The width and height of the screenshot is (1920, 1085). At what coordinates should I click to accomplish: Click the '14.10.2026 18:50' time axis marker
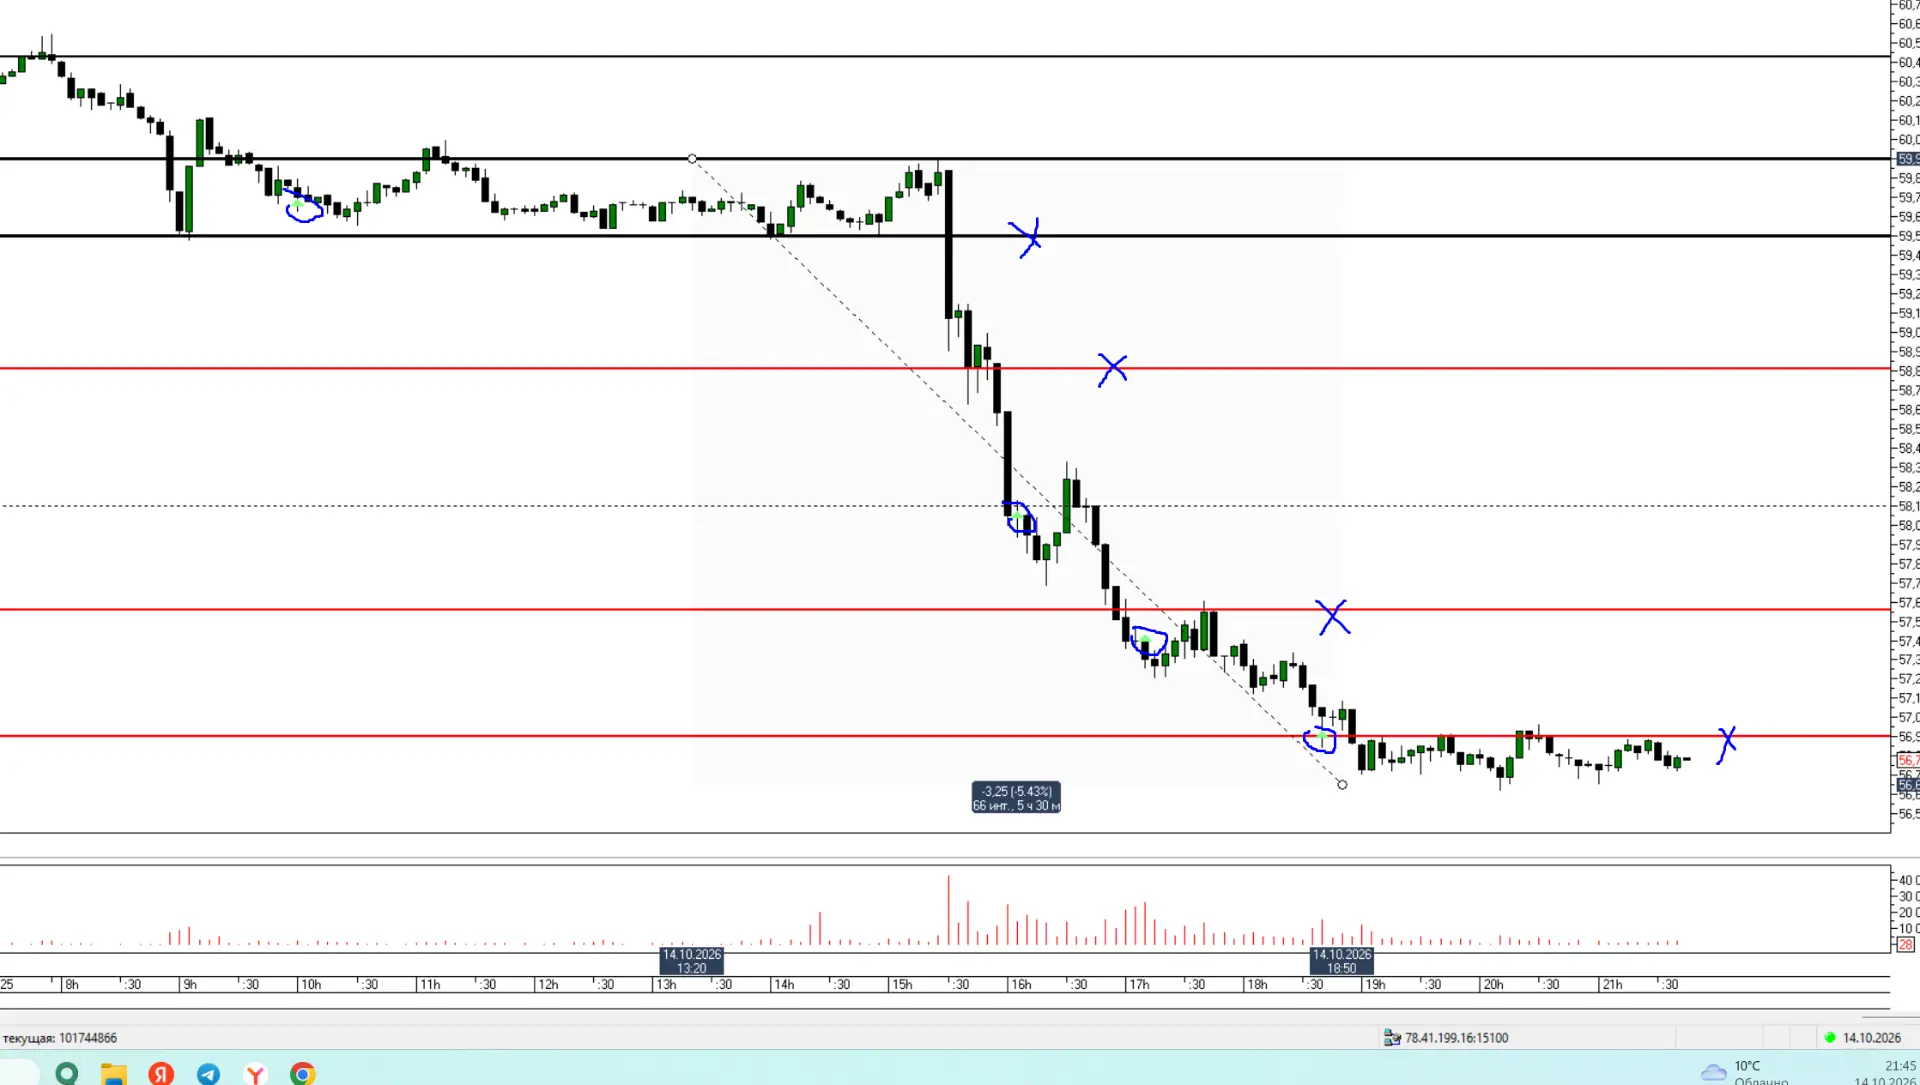pyautogui.click(x=1342, y=961)
